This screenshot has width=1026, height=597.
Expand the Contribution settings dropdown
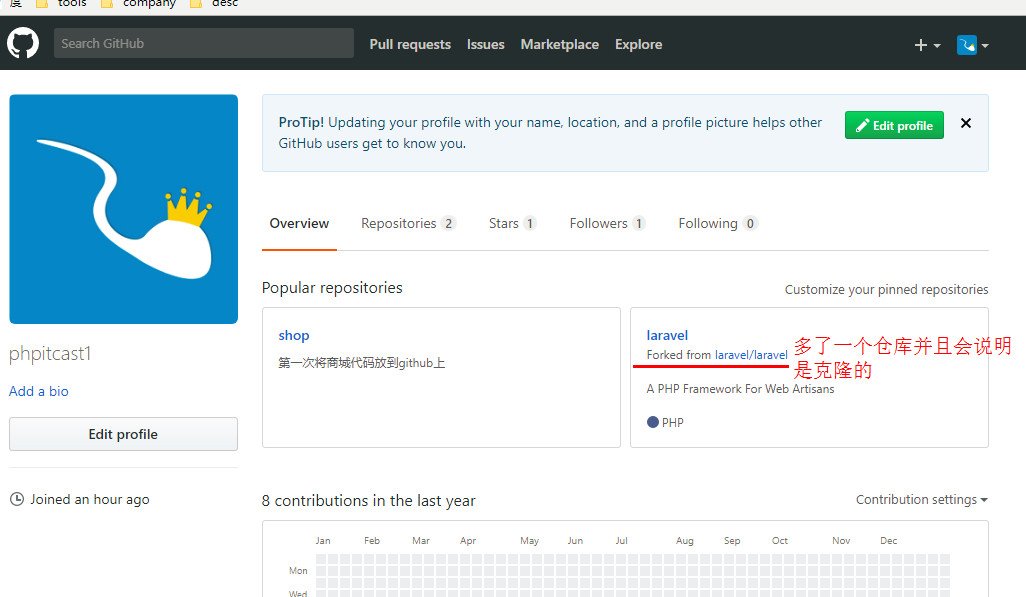coord(921,499)
